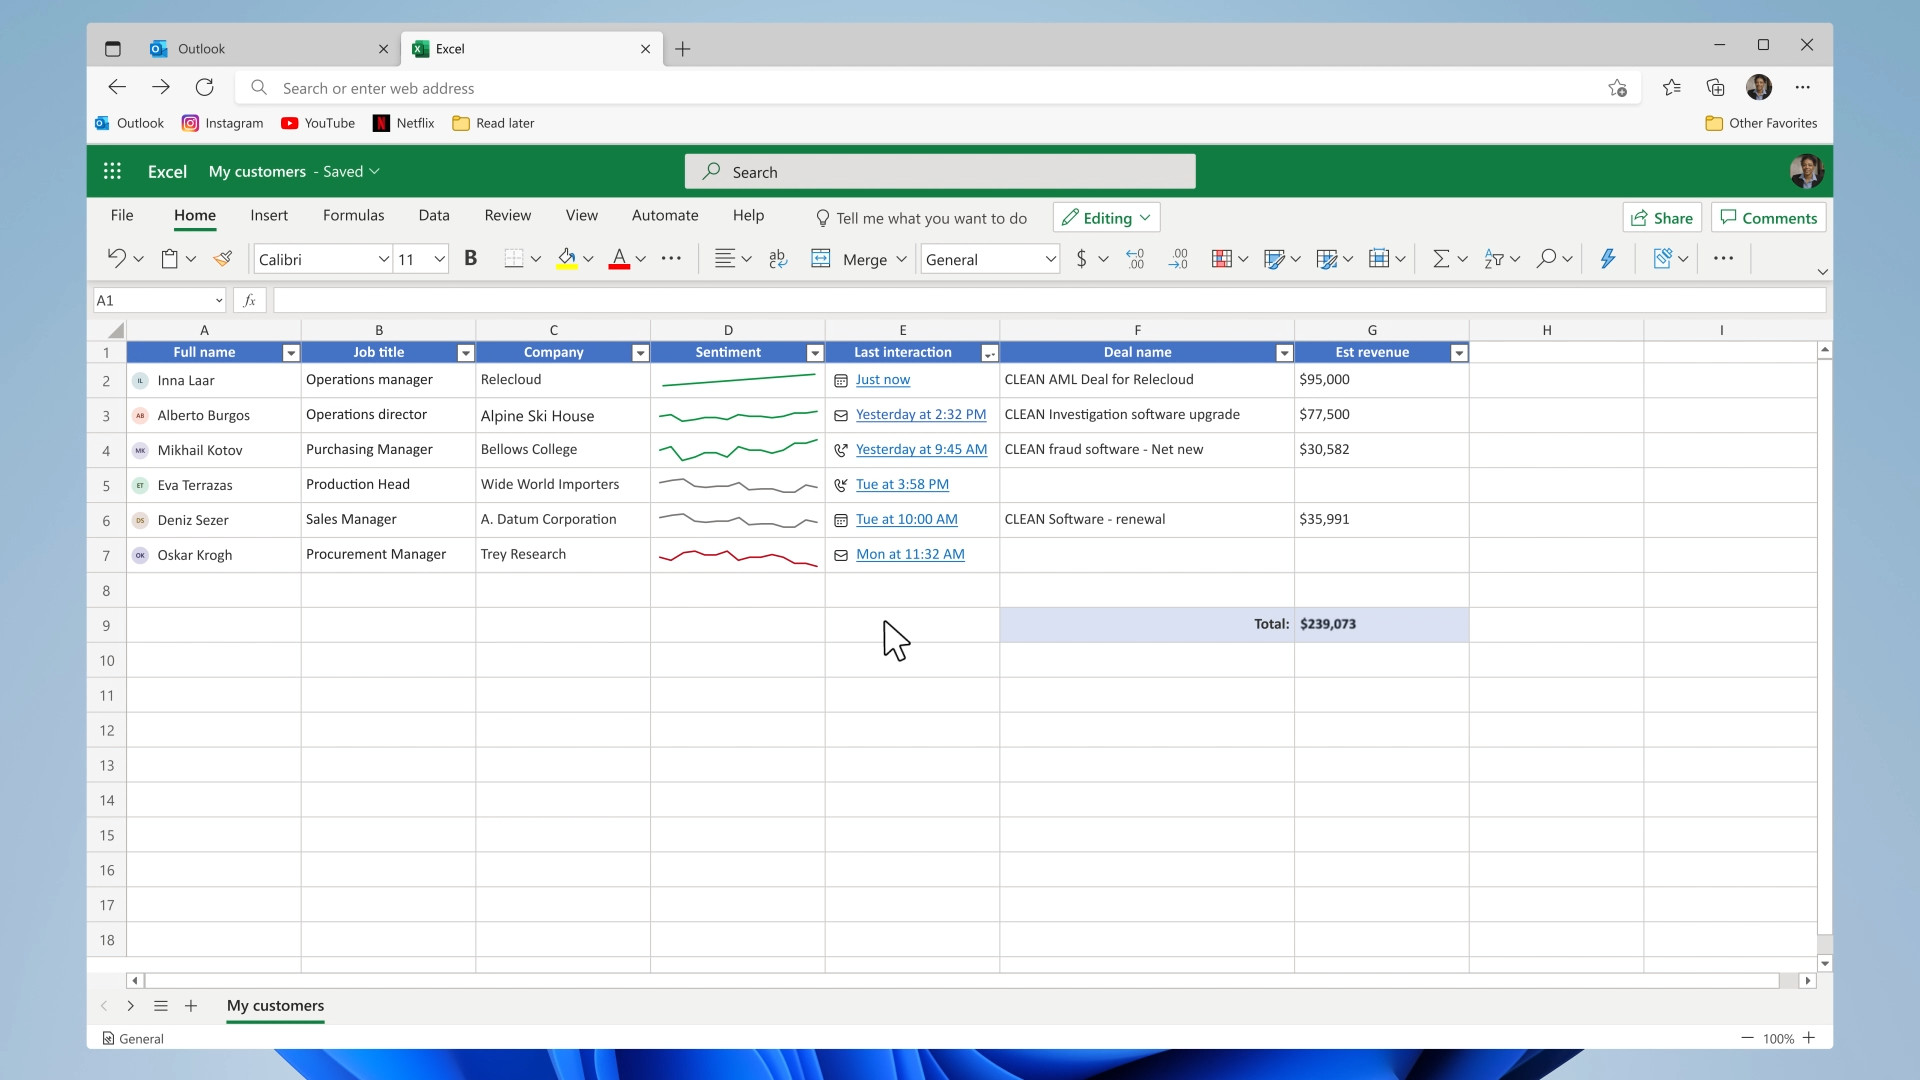The image size is (1920, 1080).
Task: Click the Decrease Decimal icon
Action: coord(1179,259)
